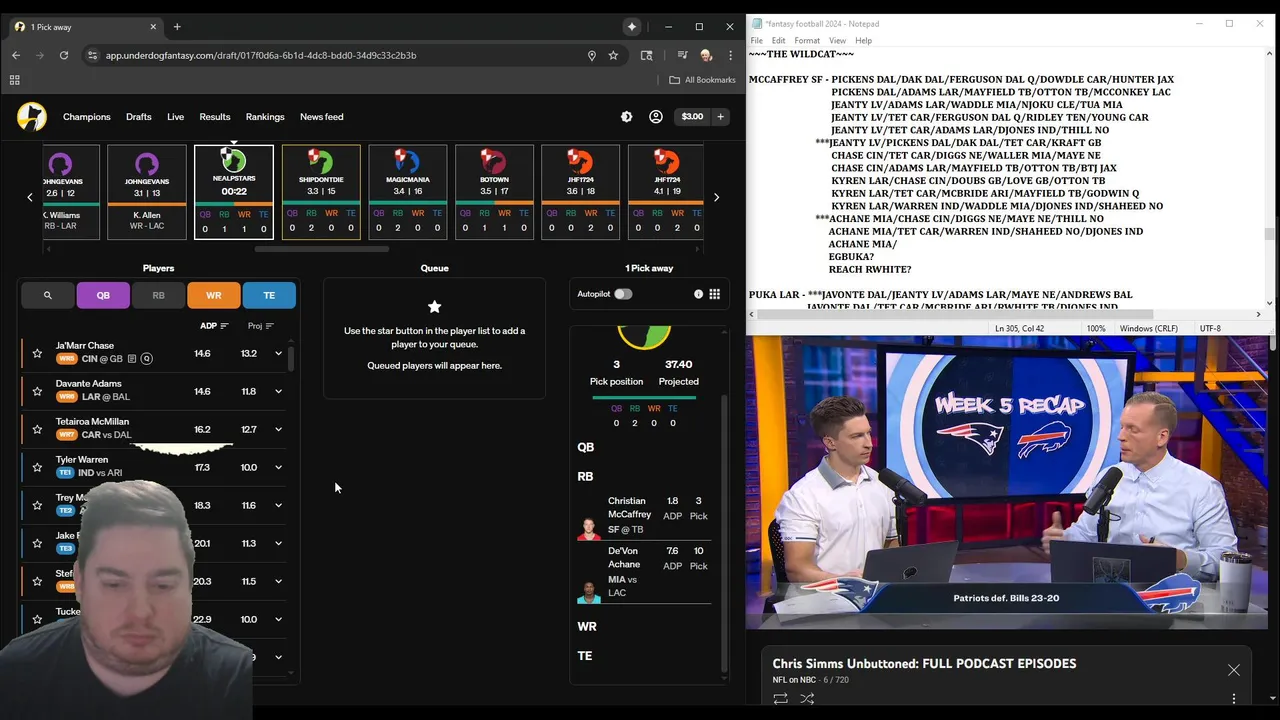1280x720 pixels.
Task: Toggle the RB position filter
Action: click(x=158, y=295)
